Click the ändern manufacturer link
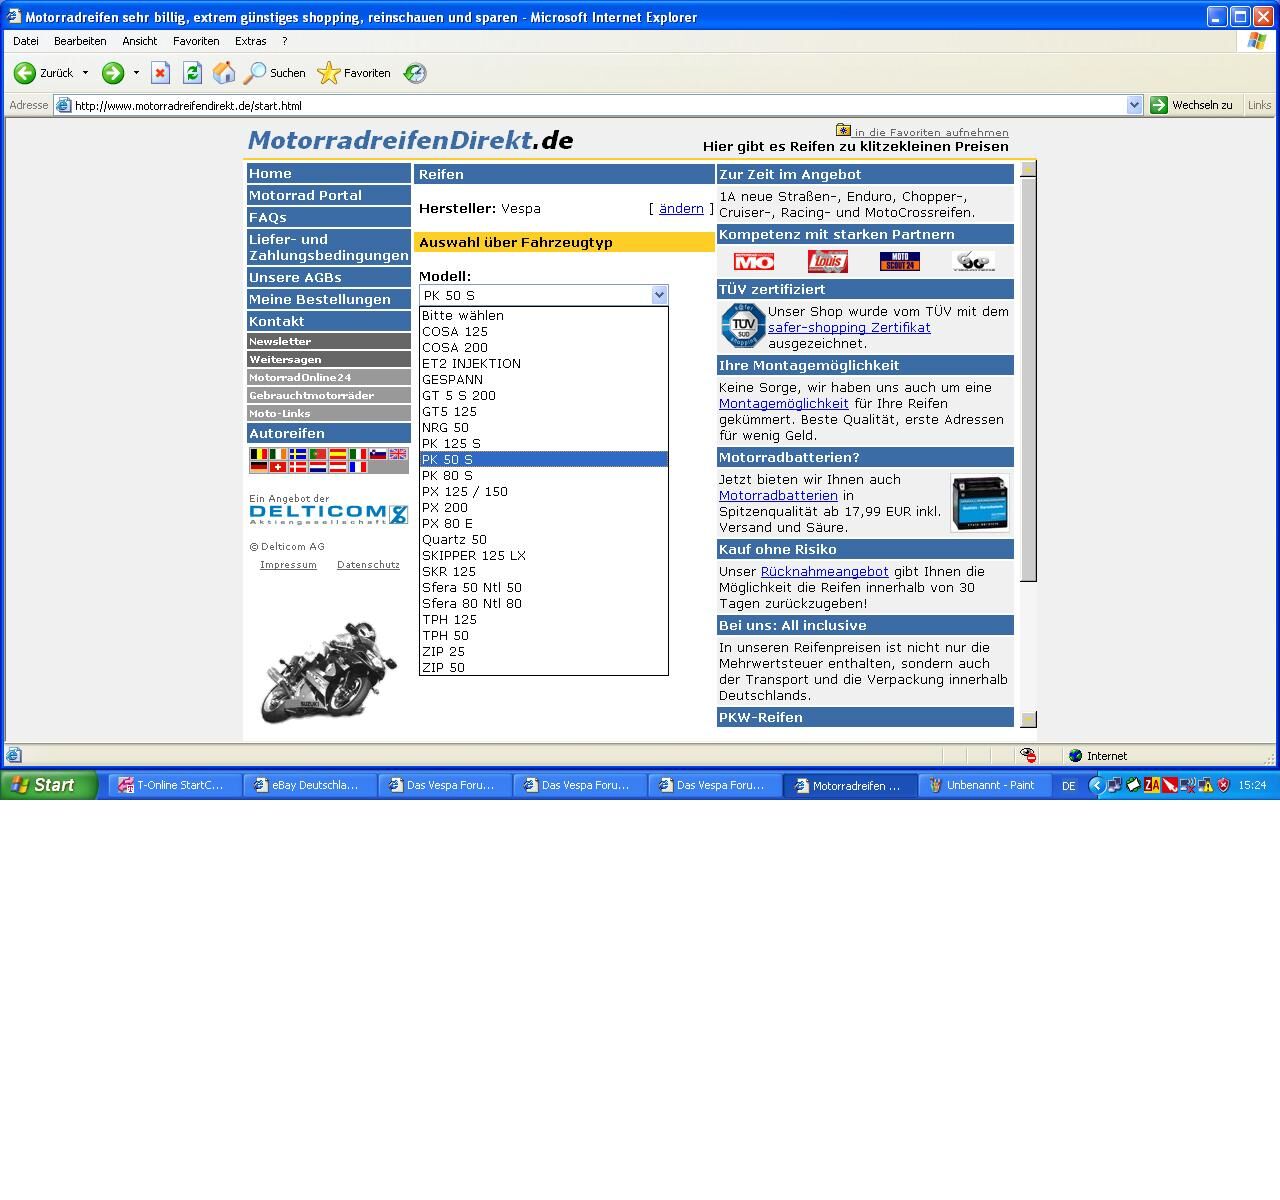The height and width of the screenshot is (1200, 1280). pos(681,209)
